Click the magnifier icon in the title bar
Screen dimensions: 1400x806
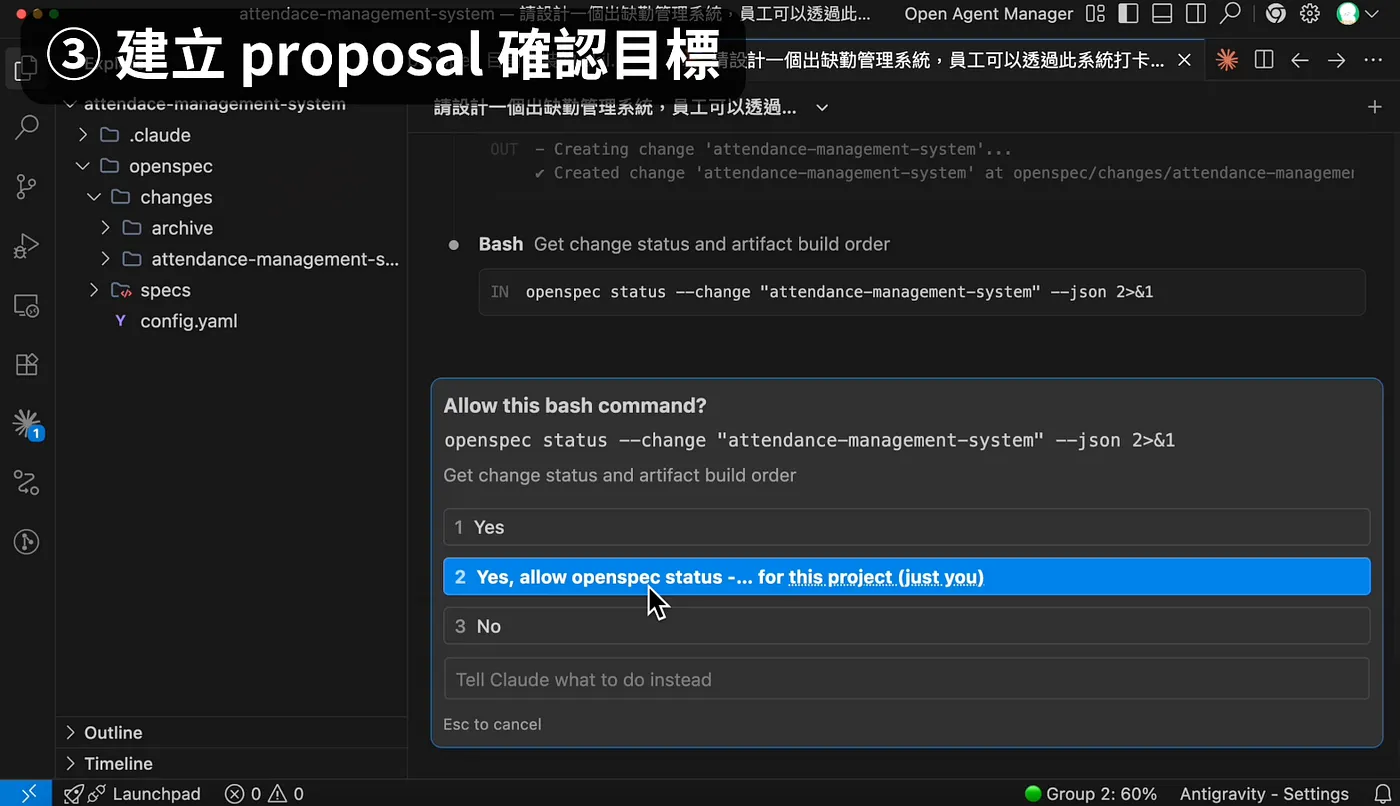tap(1231, 14)
